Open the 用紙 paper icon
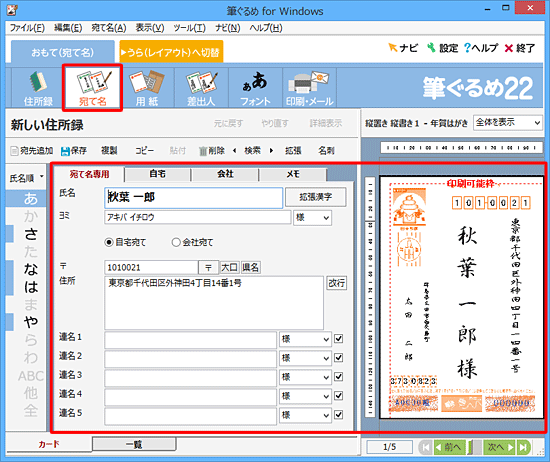Screen dimensions: 550x462 pos(147,88)
